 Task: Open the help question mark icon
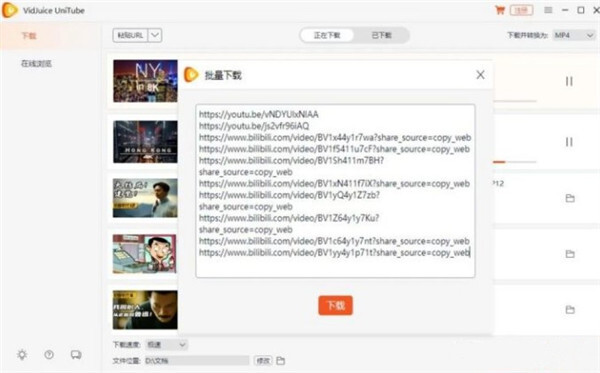pos(49,355)
